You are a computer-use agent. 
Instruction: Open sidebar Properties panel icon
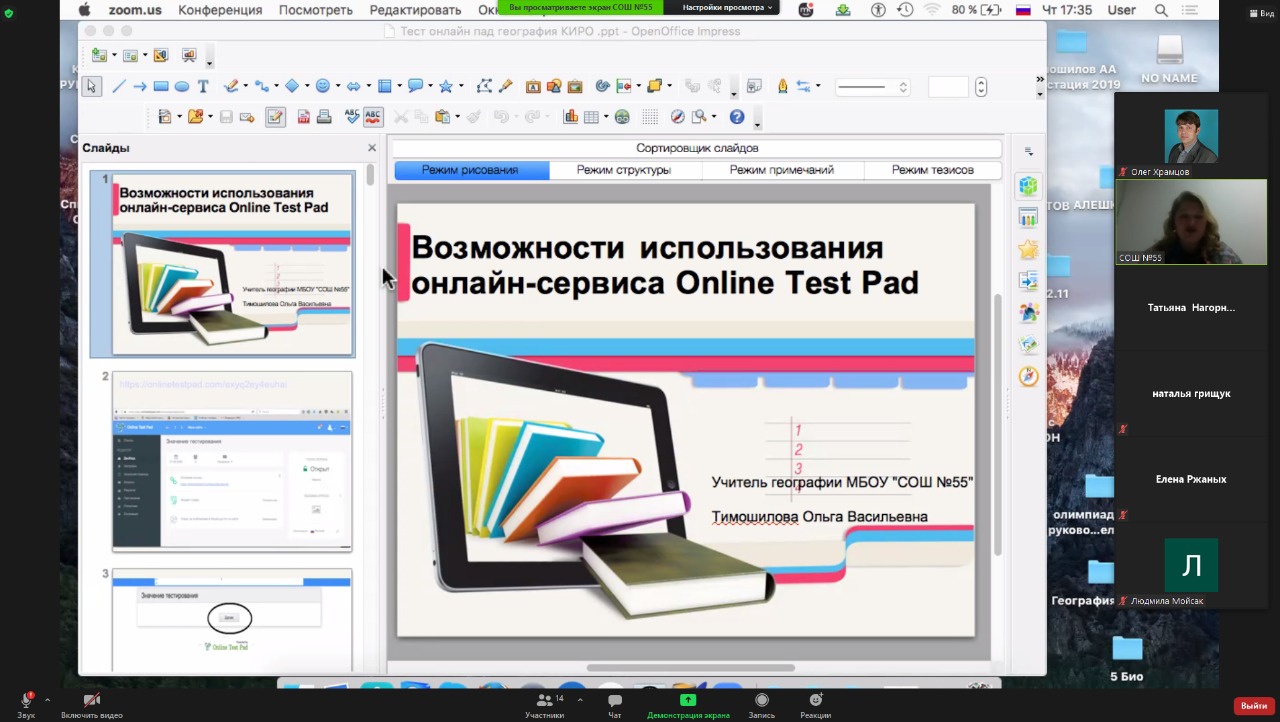point(1028,185)
